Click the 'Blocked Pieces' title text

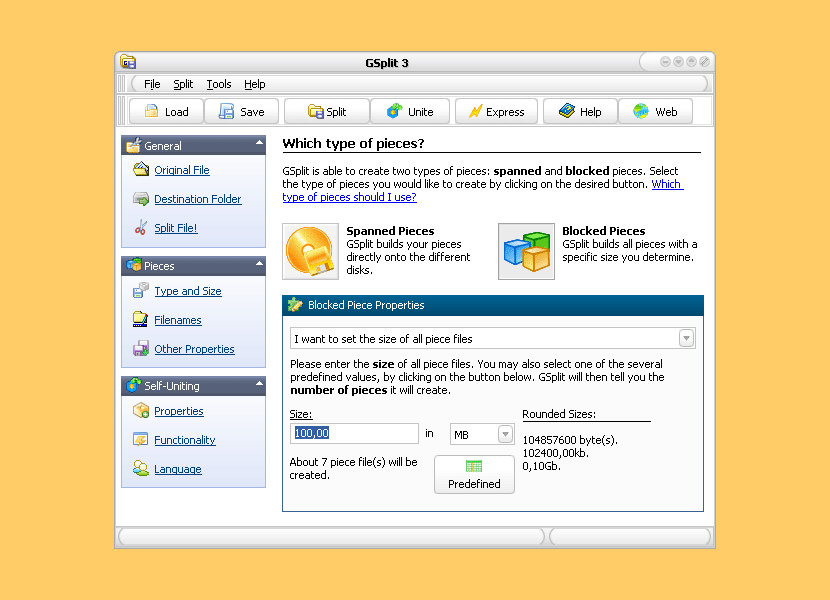[x=603, y=231]
